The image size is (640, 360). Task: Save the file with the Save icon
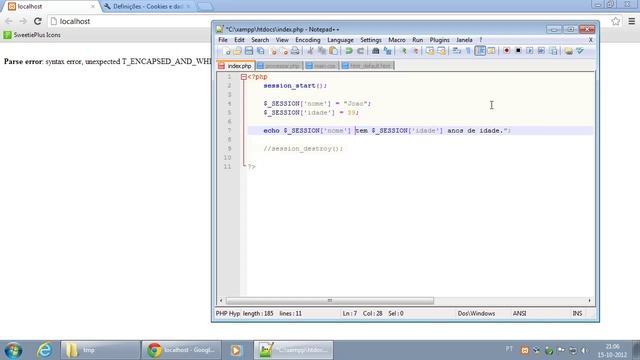(249, 51)
